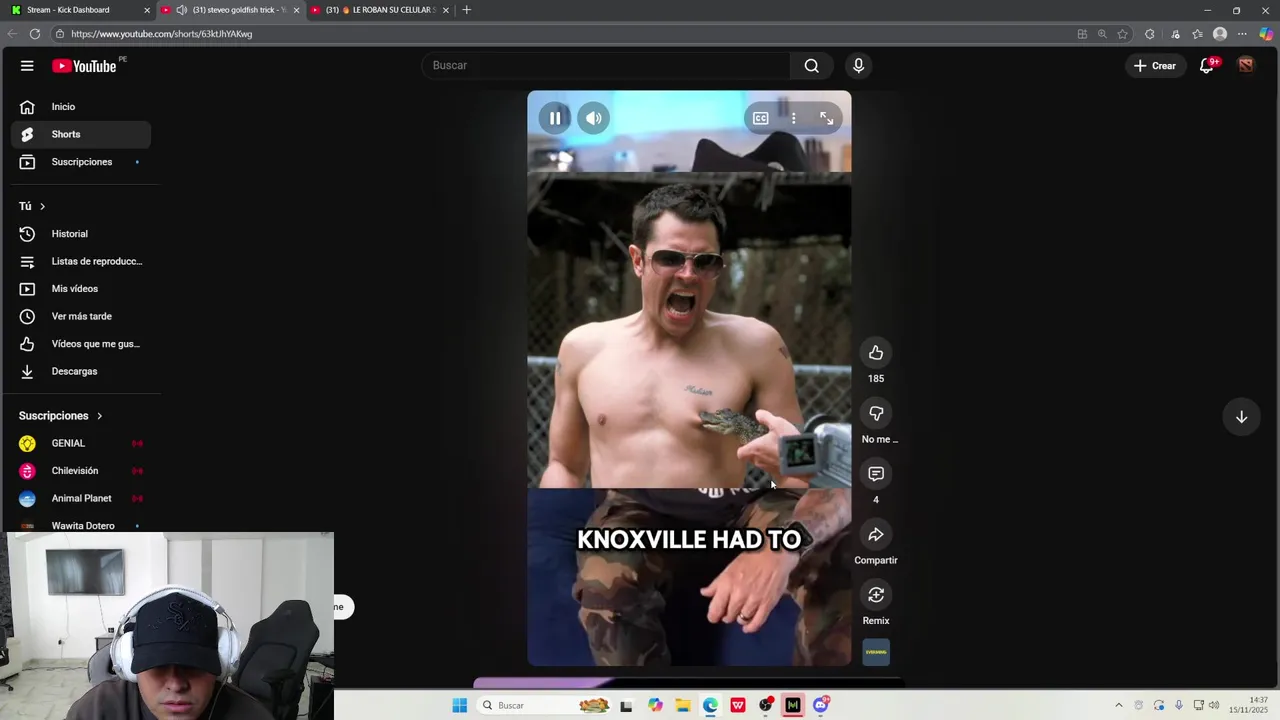Open WPS Office from the taskbar
The width and height of the screenshot is (1280, 720).
[738, 705]
